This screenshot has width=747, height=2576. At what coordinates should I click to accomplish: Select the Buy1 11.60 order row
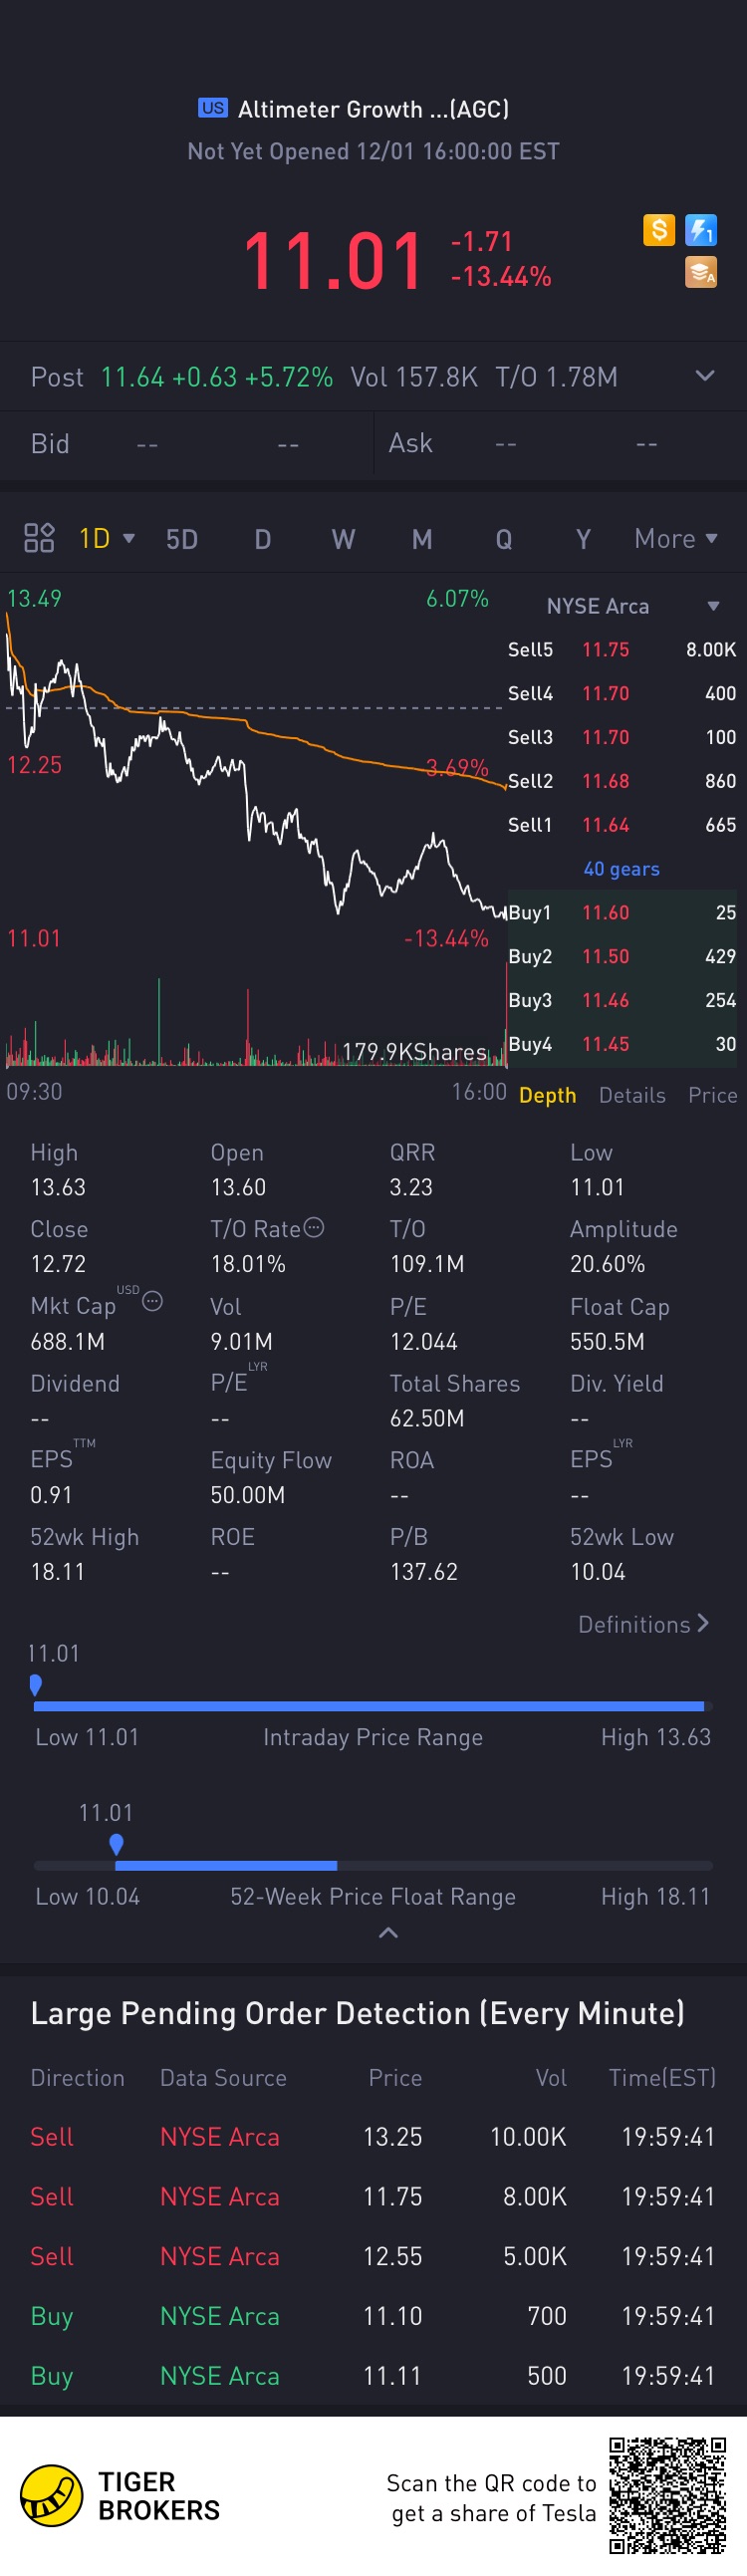pyautogui.click(x=622, y=912)
